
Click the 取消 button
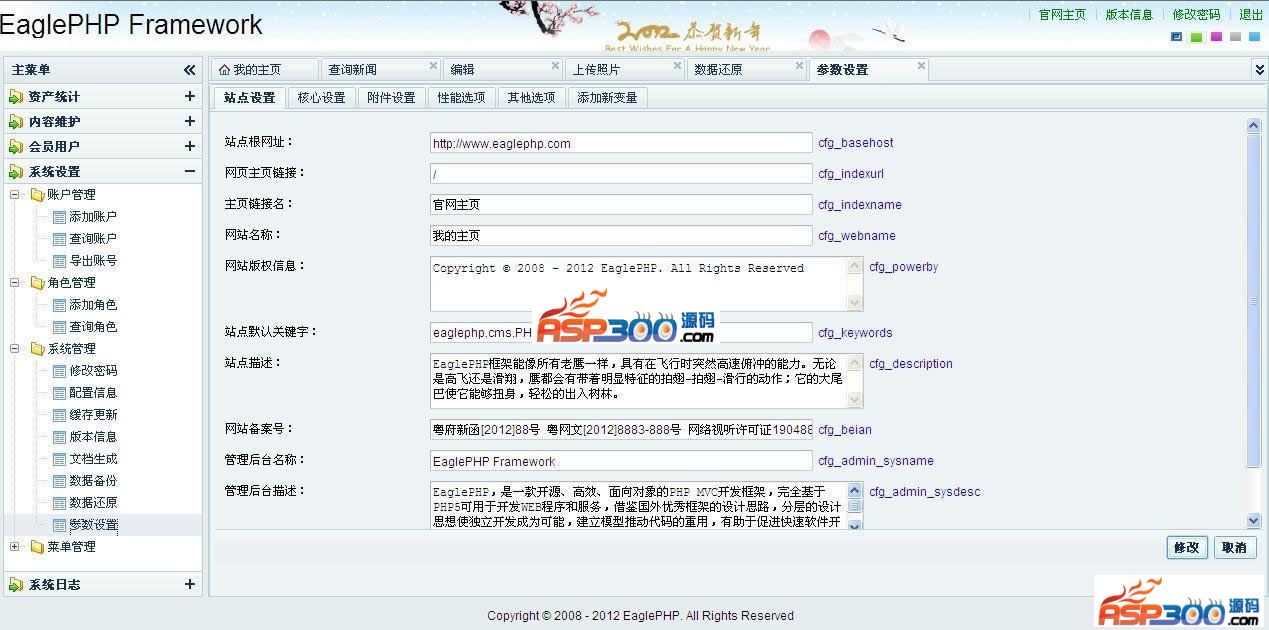point(1235,547)
